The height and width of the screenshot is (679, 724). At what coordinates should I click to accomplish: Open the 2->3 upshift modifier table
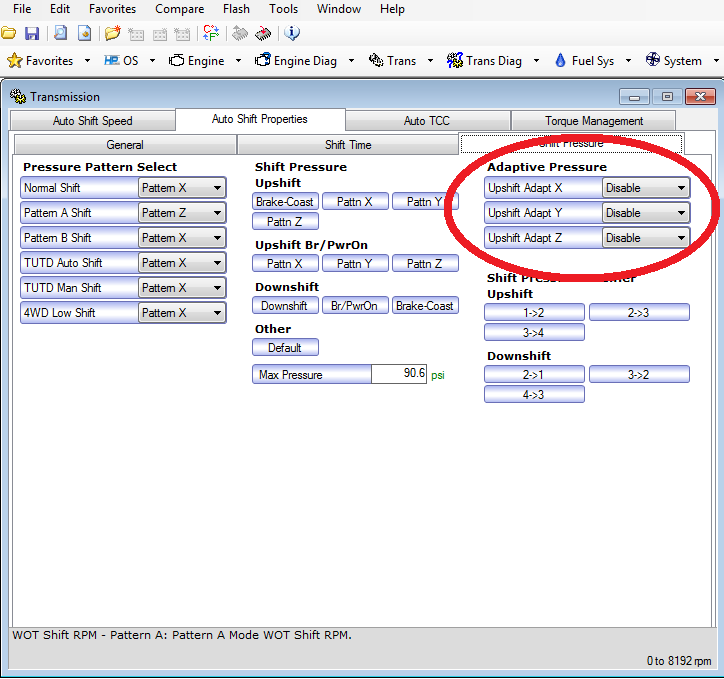point(639,312)
